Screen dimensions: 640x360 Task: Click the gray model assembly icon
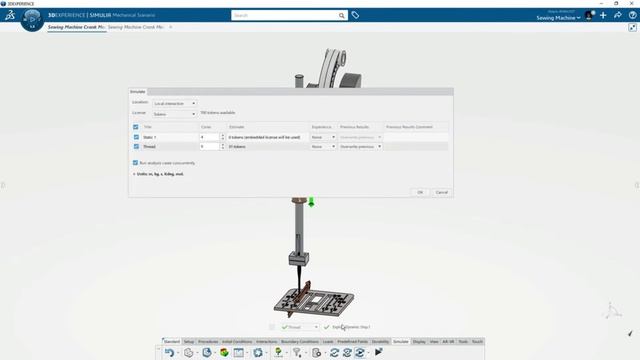coord(188,352)
